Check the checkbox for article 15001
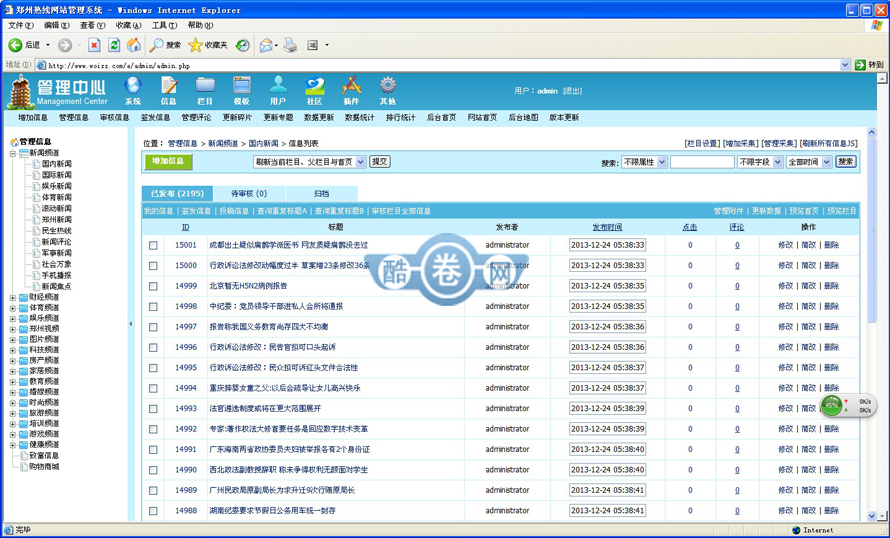 [153, 245]
